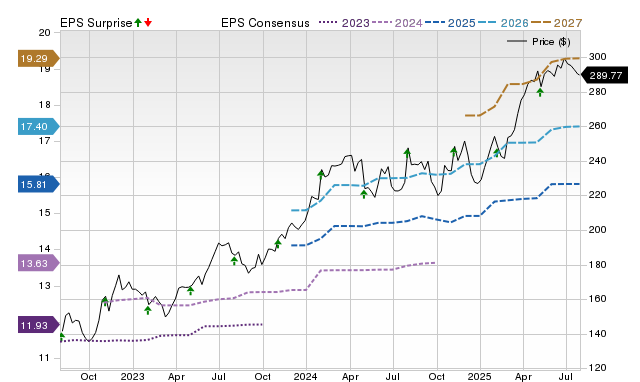Image resolution: width=640 pixels, height=382 pixels.
Task: Select the 17.40 consensus value tag
Action: coord(38,127)
